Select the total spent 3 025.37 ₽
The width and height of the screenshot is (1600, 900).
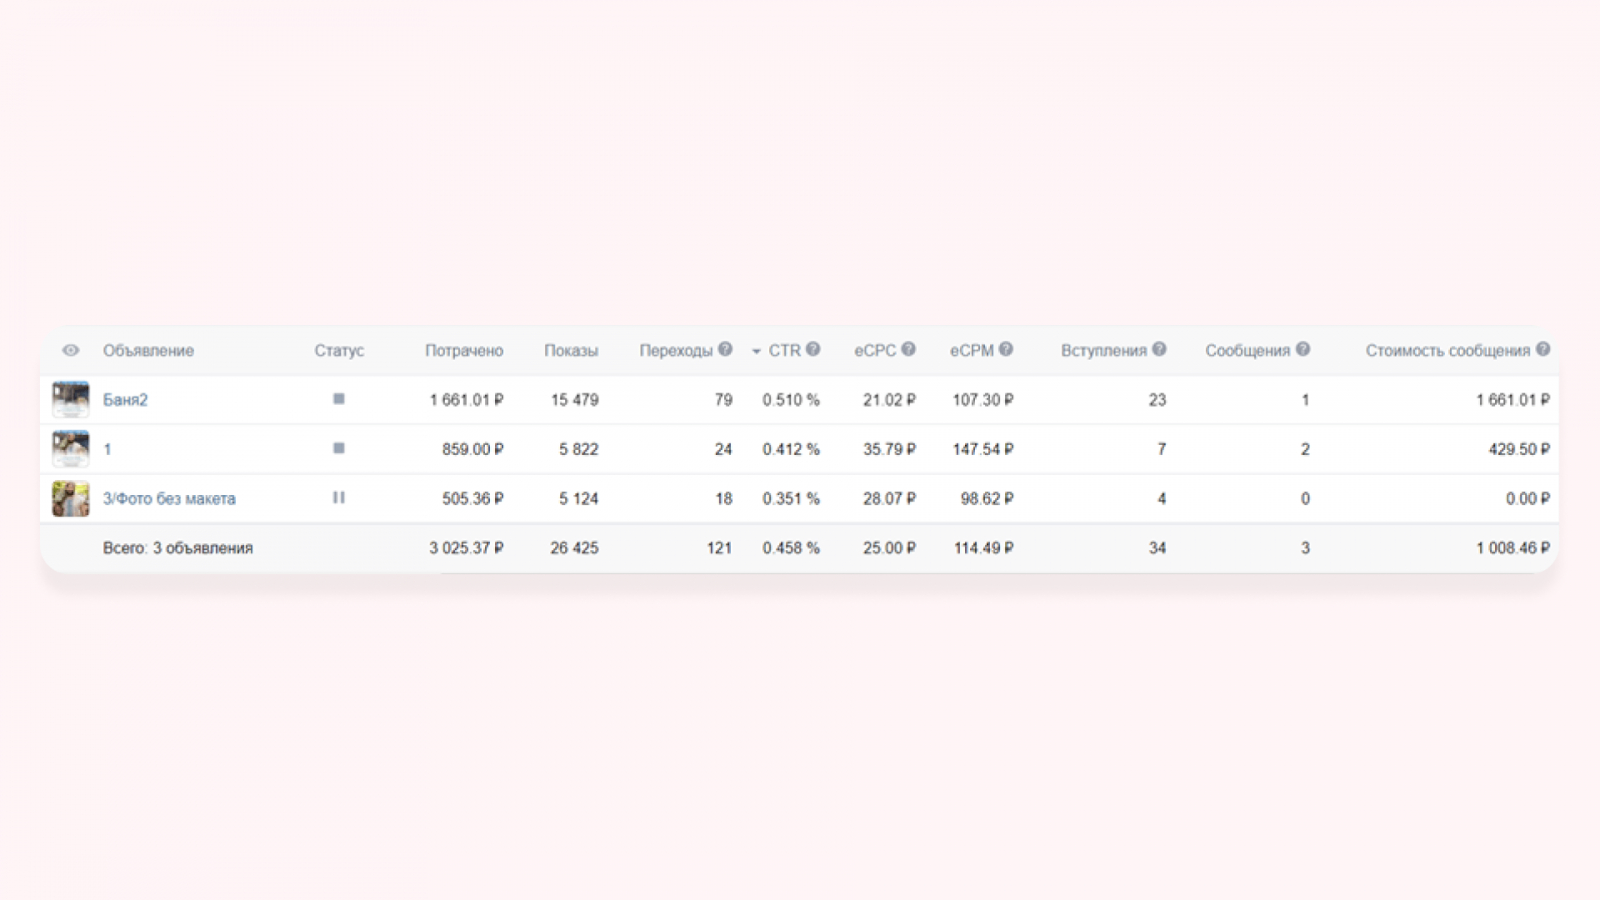pyautogui.click(x=467, y=548)
